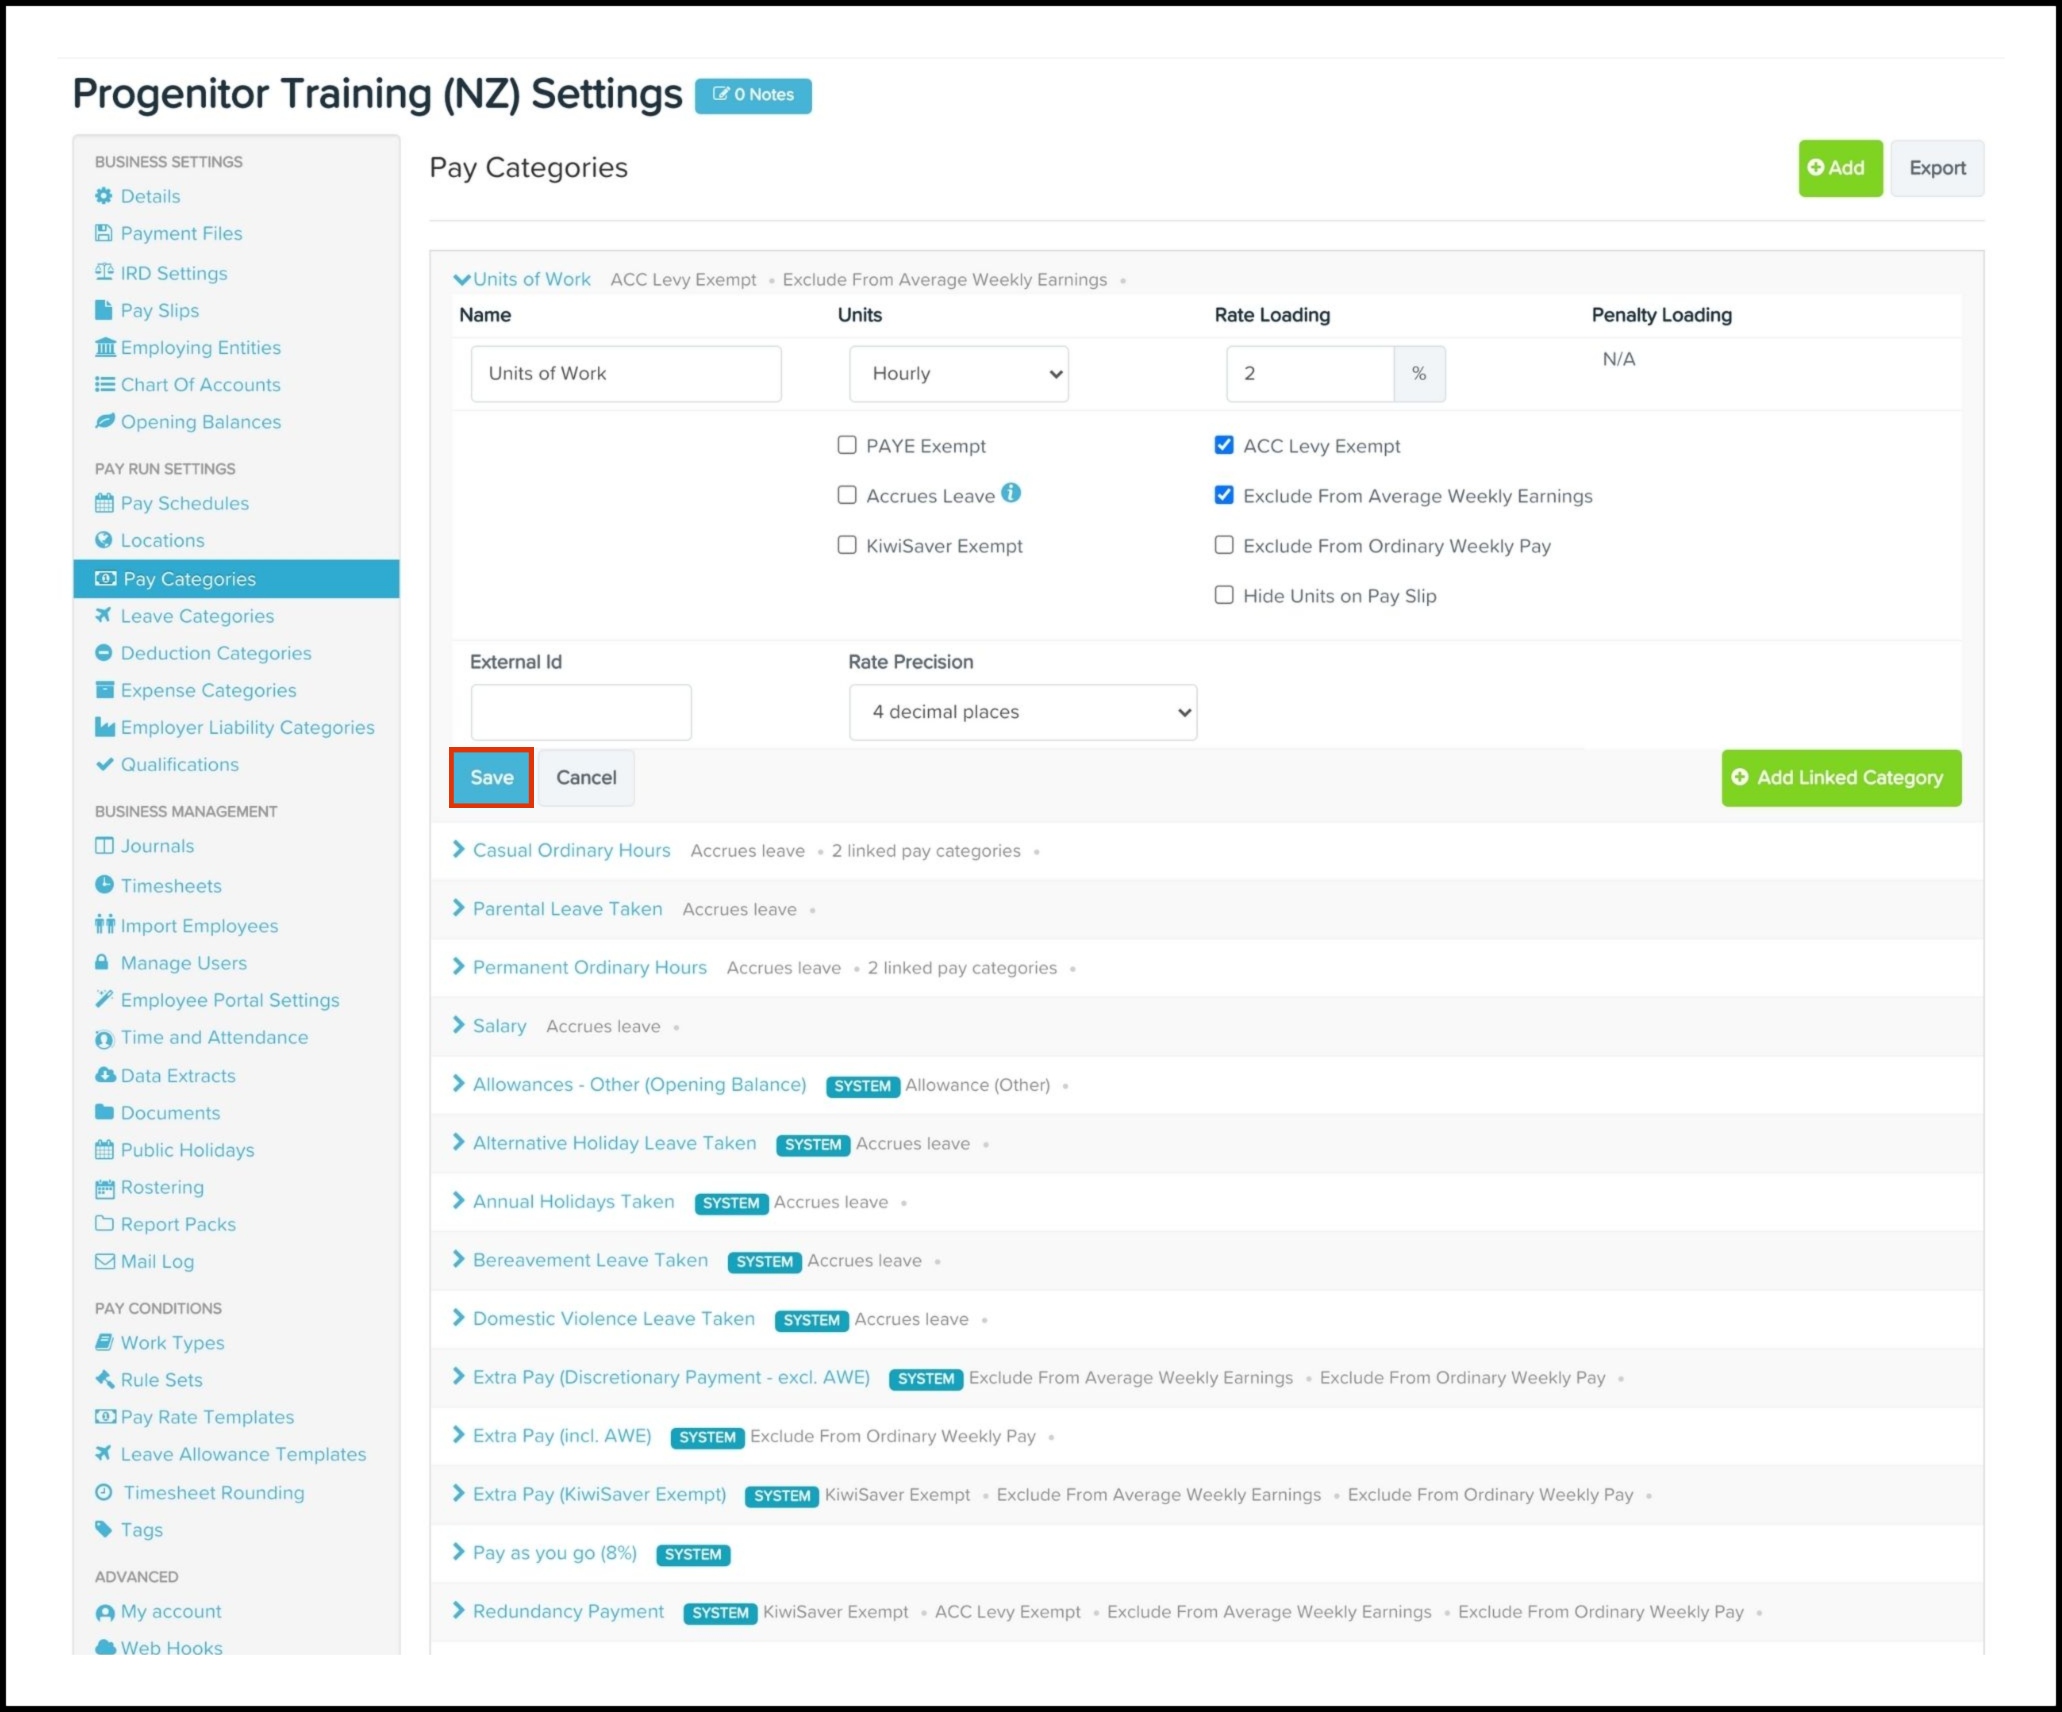
Task: Click the IRD Settings scales icon
Action: coord(104,272)
